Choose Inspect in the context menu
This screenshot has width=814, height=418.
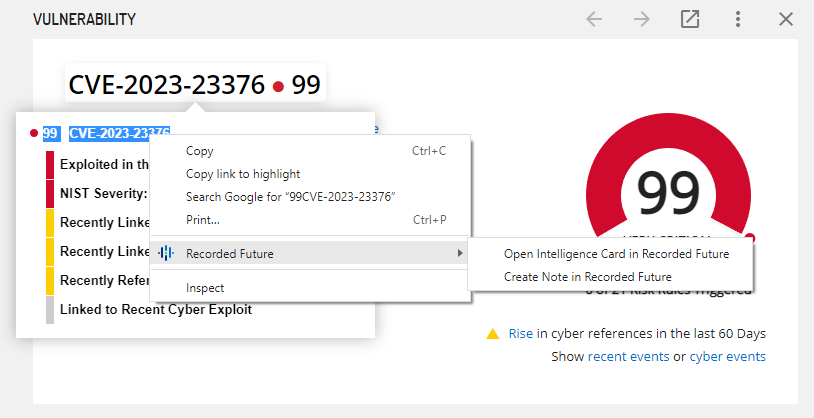point(205,288)
